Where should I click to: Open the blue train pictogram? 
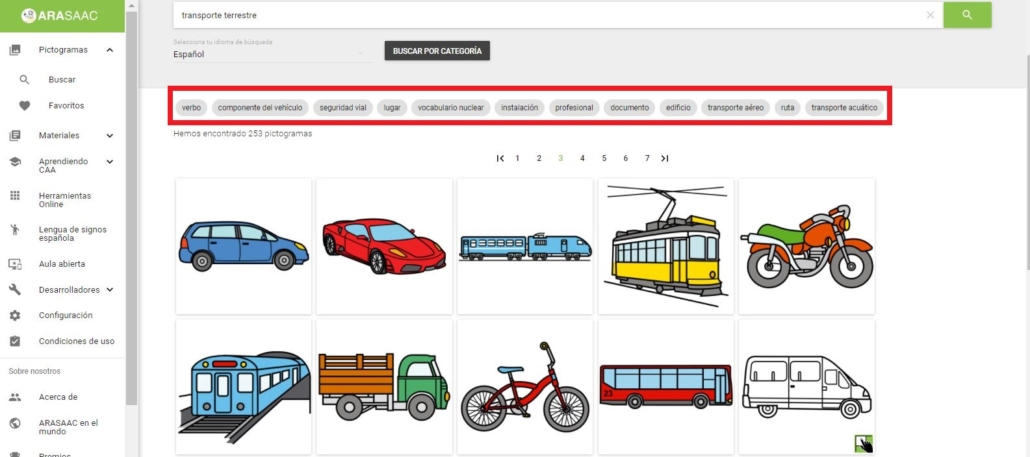525,246
